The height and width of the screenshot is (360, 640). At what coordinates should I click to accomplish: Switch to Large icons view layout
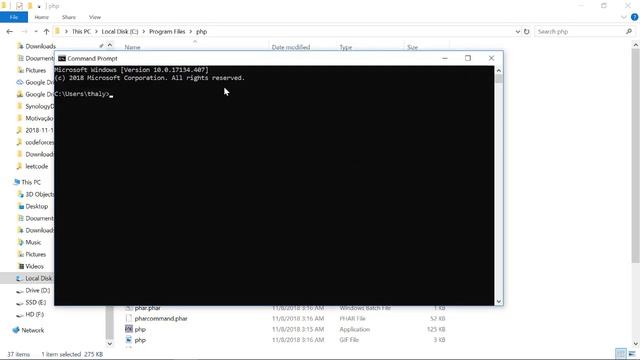(x=632, y=353)
